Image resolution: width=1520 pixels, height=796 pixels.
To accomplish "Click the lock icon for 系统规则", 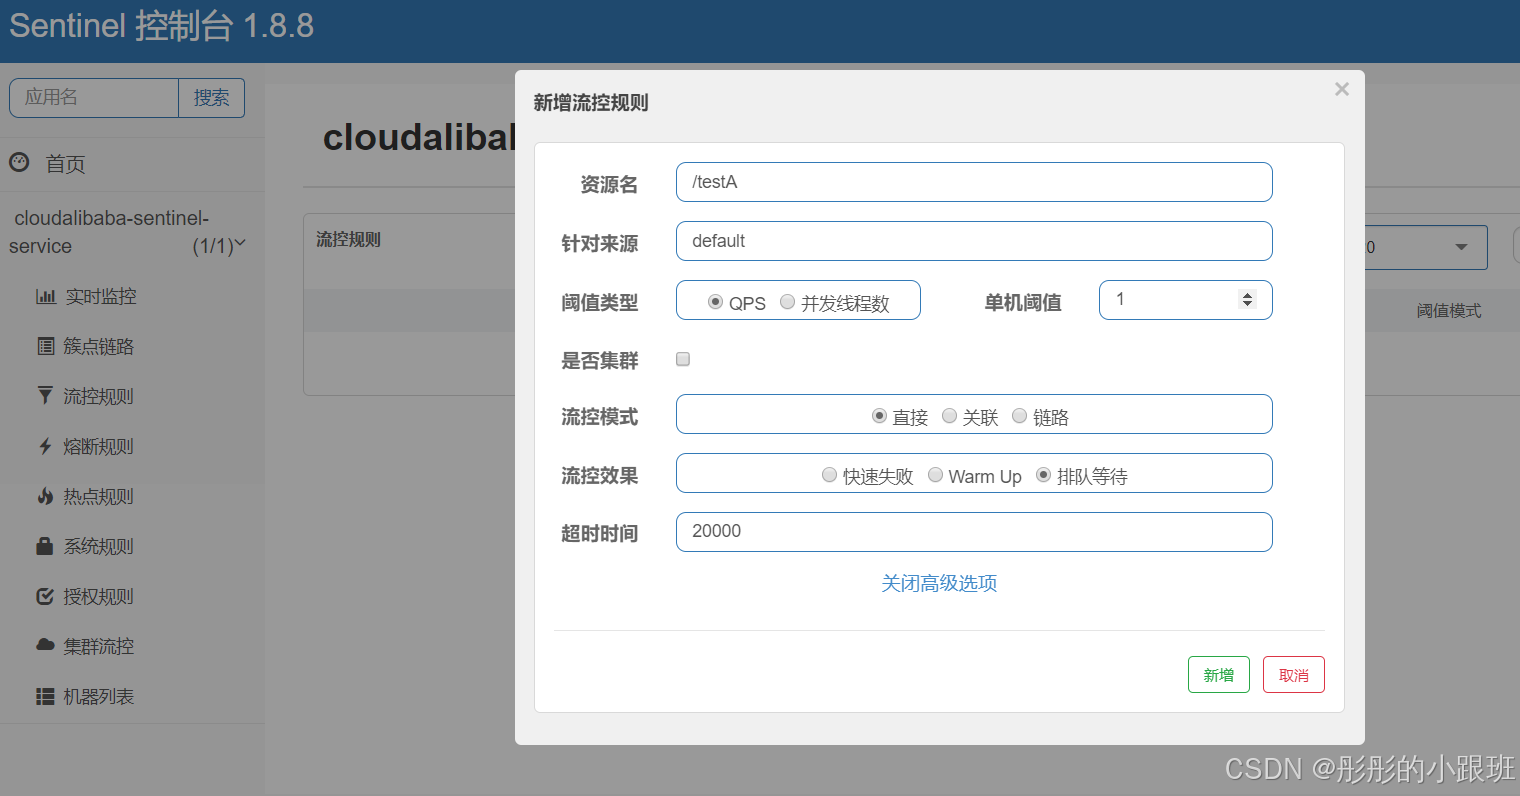I will [x=45, y=546].
